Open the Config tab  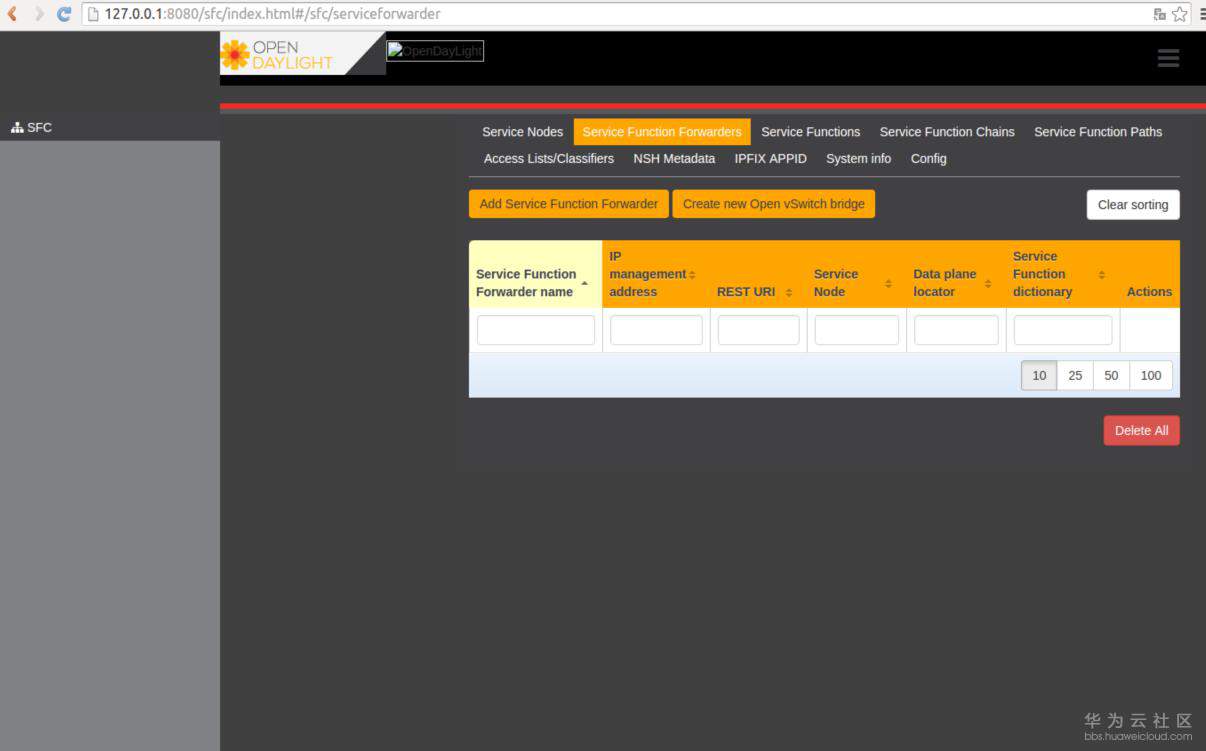[928, 158]
